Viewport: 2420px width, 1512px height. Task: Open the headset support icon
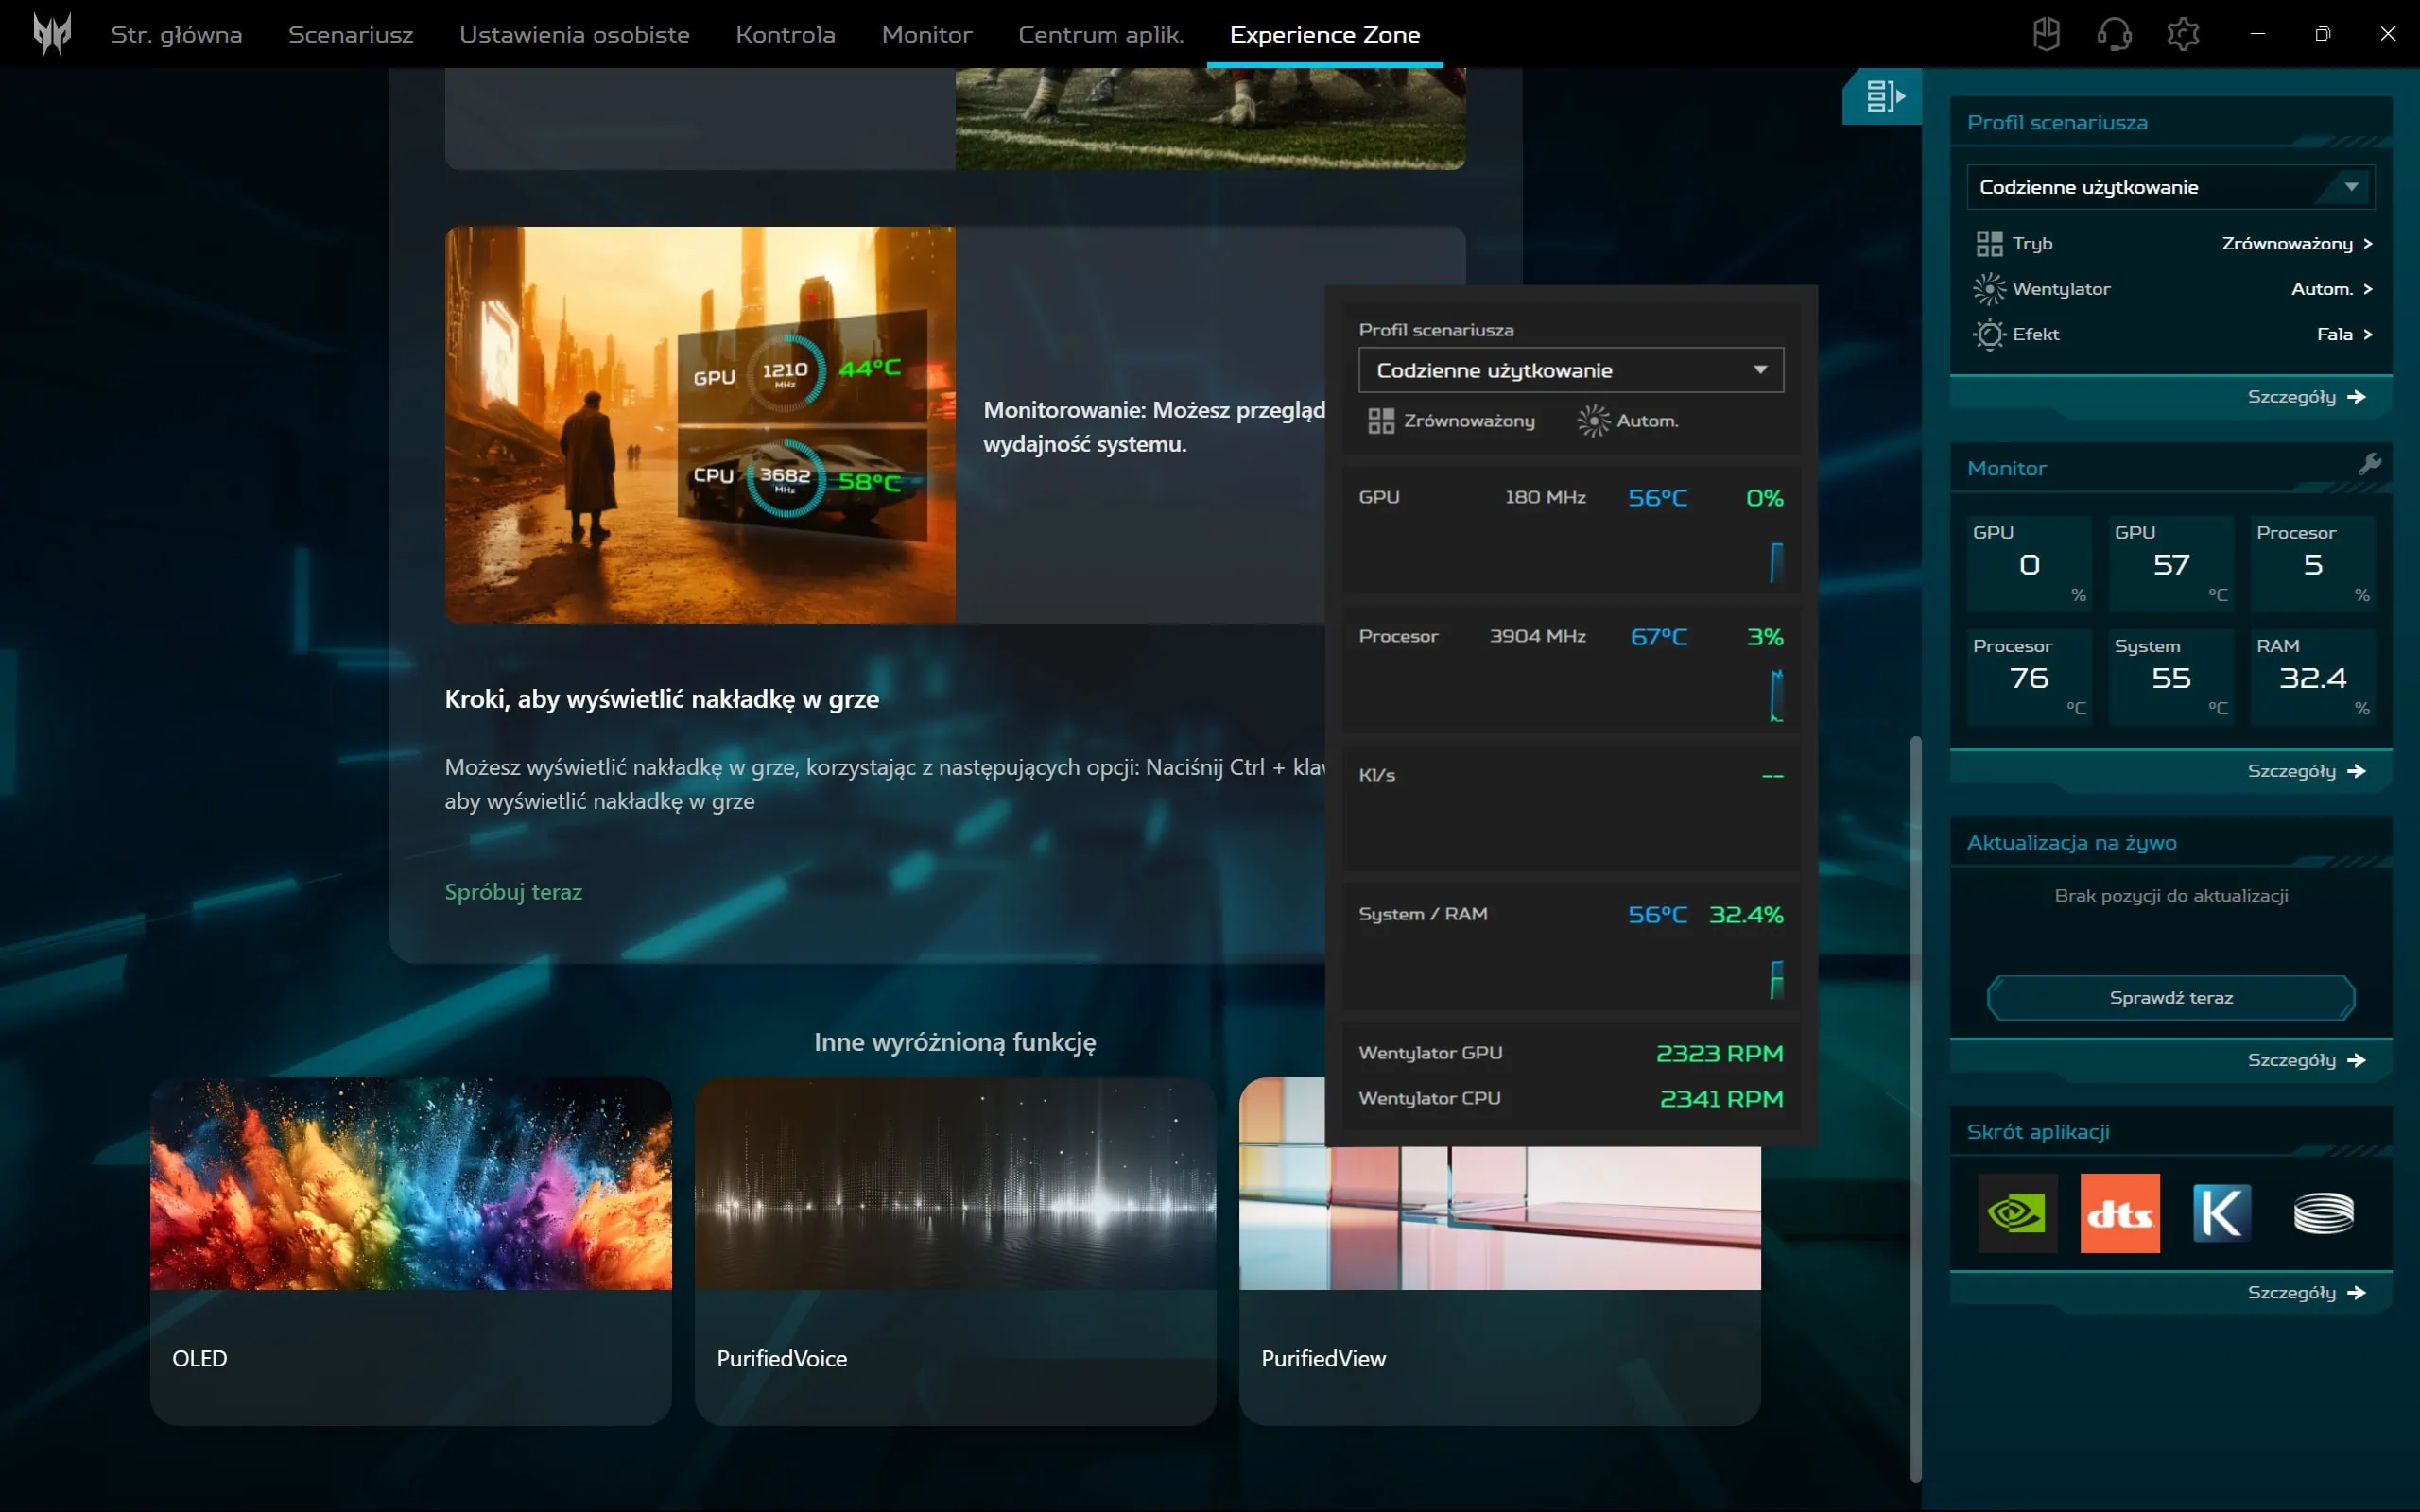2114,34
